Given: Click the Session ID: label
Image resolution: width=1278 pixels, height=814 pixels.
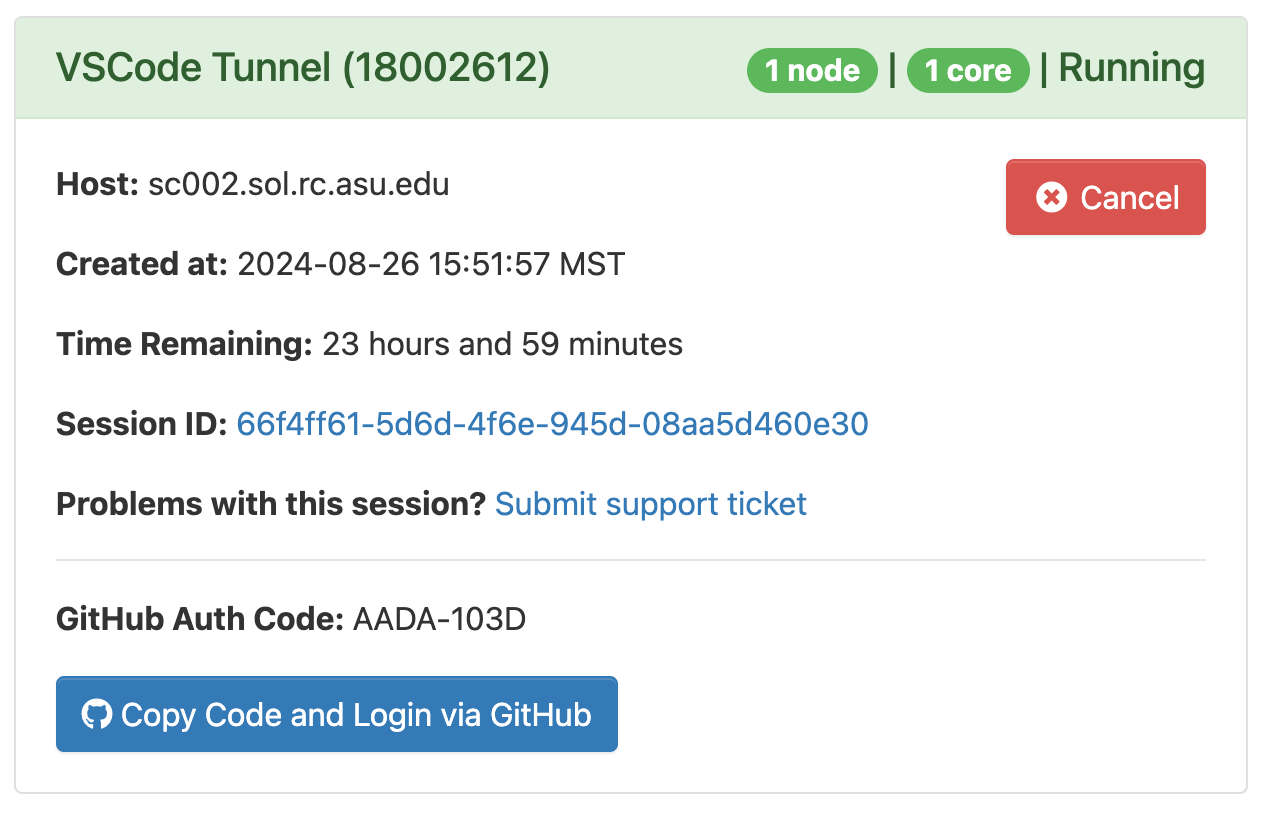Looking at the screenshot, I should [142, 425].
